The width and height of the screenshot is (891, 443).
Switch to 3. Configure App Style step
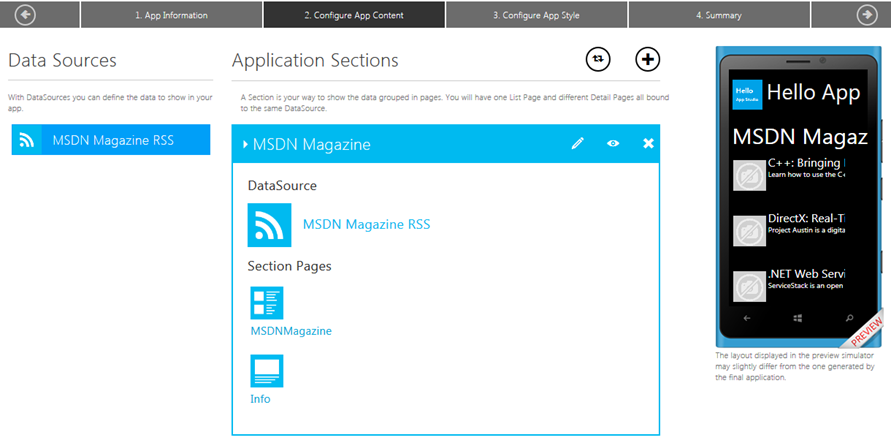536,15
